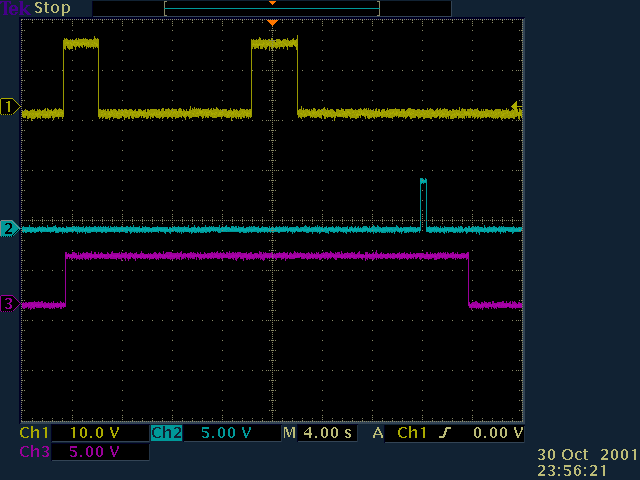Click the small orange marker in record view bar
Image resolution: width=640 pixels, height=480 pixels.
click(x=272, y=4)
